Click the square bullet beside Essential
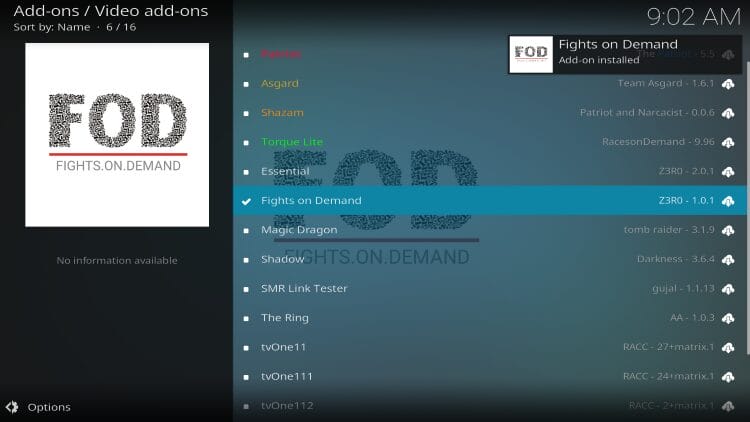The height and width of the screenshot is (422, 750). [x=246, y=172]
